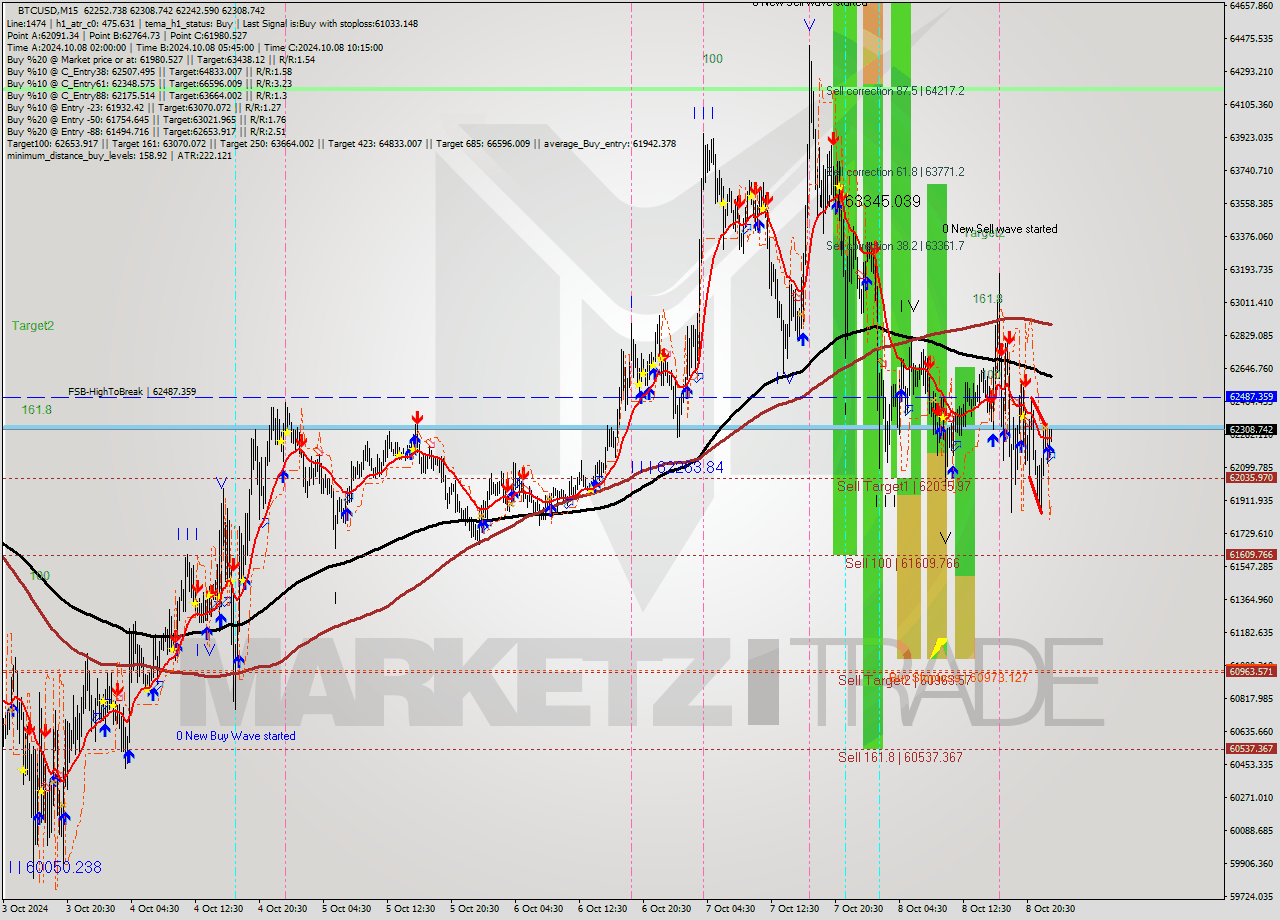Click the green Target2 label on left side
This screenshot has height=920, width=1280.
click(33, 326)
